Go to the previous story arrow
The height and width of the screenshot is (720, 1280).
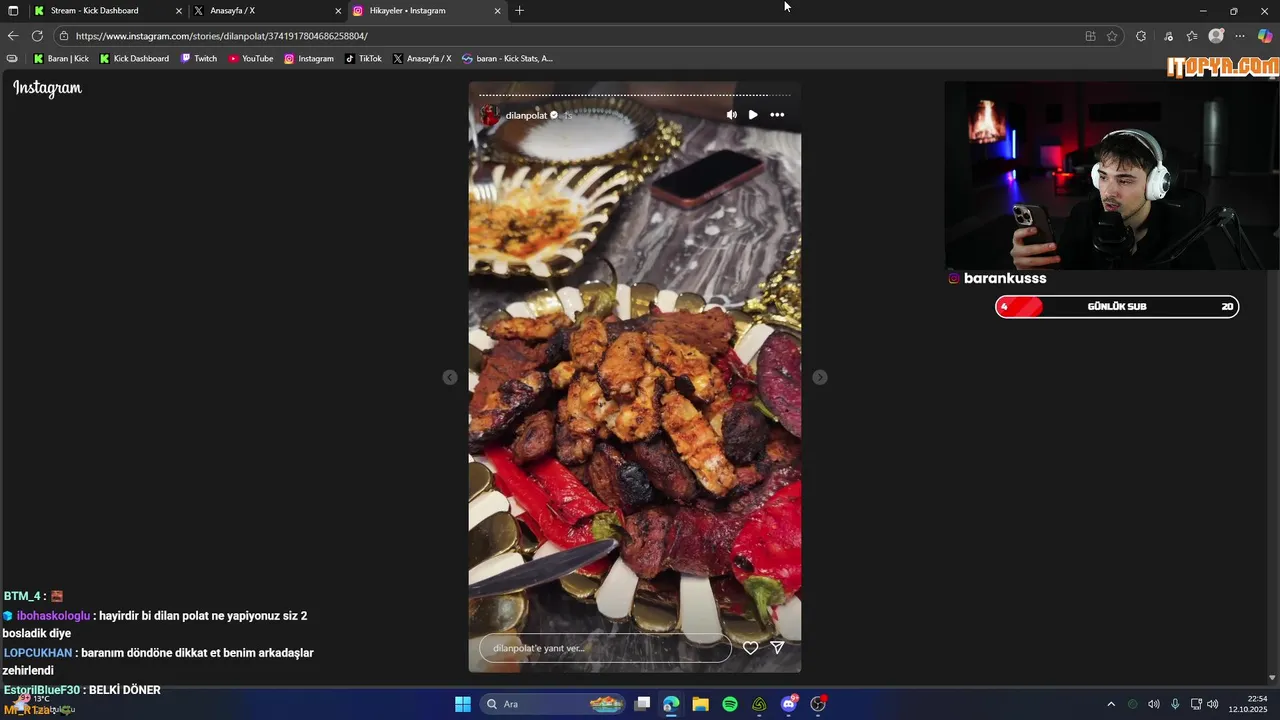click(450, 377)
